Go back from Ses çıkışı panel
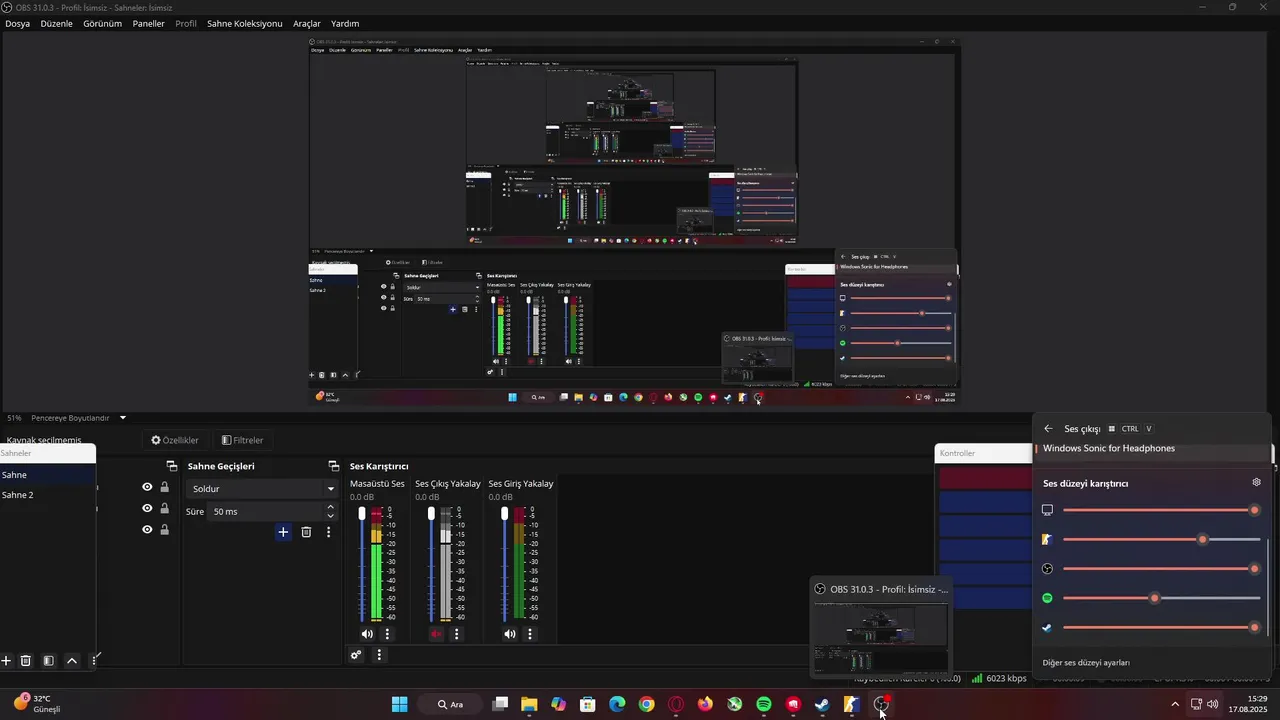Image resolution: width=1280 pixels, height=720 pixels. click(1048, 429)
